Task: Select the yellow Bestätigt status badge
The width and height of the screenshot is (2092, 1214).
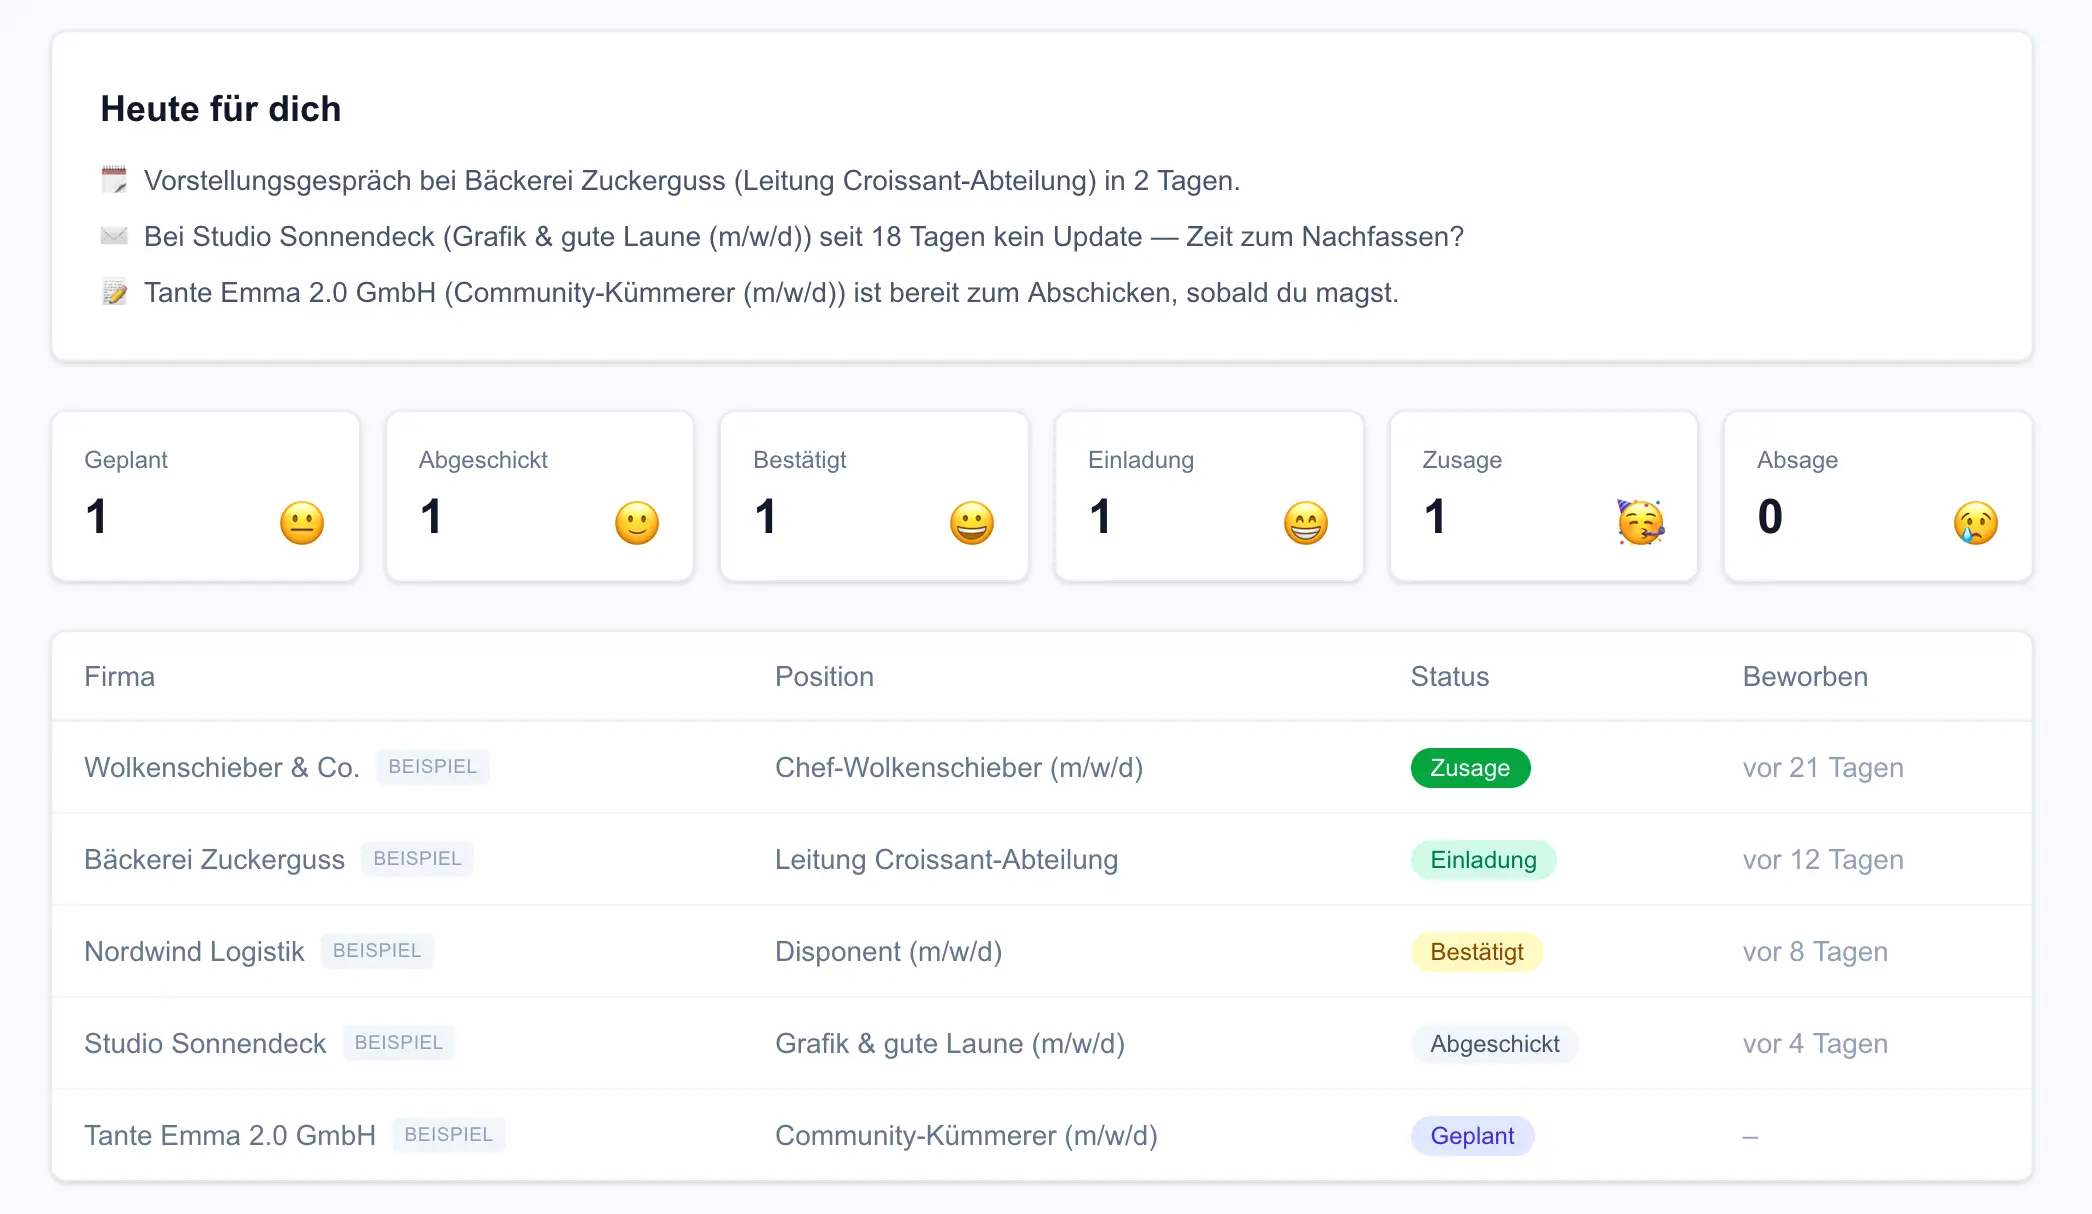Action: click(x=1477, y=952)
